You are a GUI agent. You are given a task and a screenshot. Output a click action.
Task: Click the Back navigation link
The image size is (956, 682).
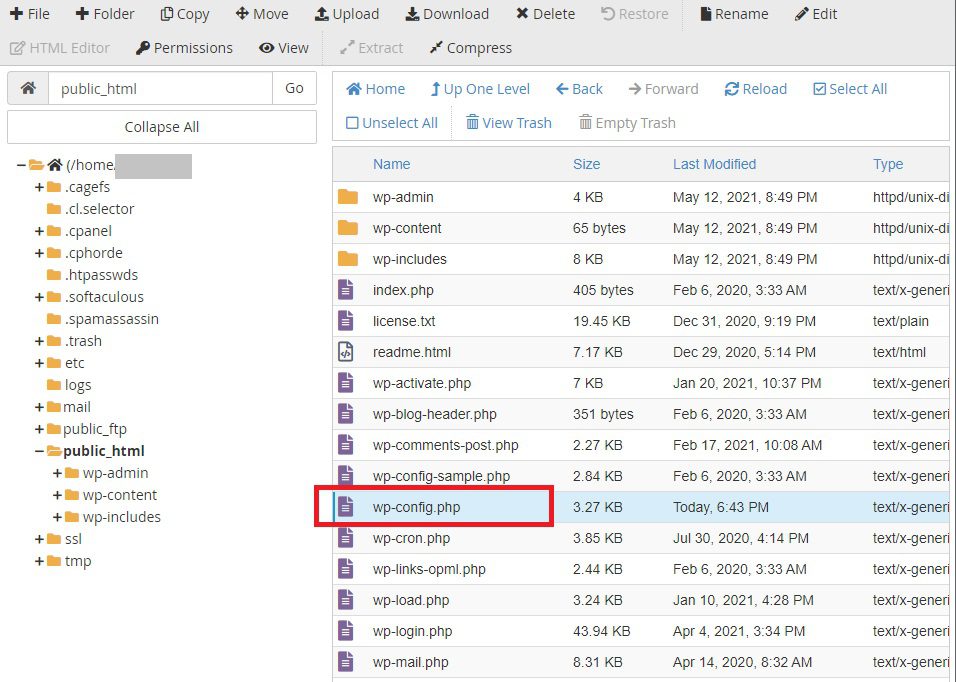(x=579, y=89)
